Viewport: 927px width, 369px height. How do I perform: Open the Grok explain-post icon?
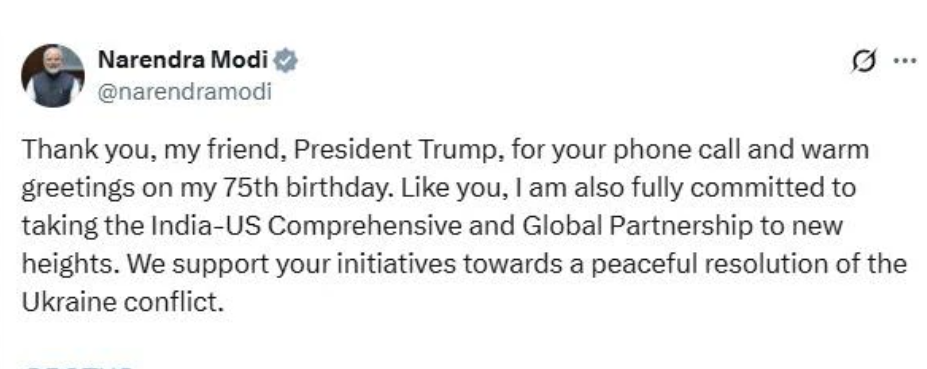click(864, 61)
